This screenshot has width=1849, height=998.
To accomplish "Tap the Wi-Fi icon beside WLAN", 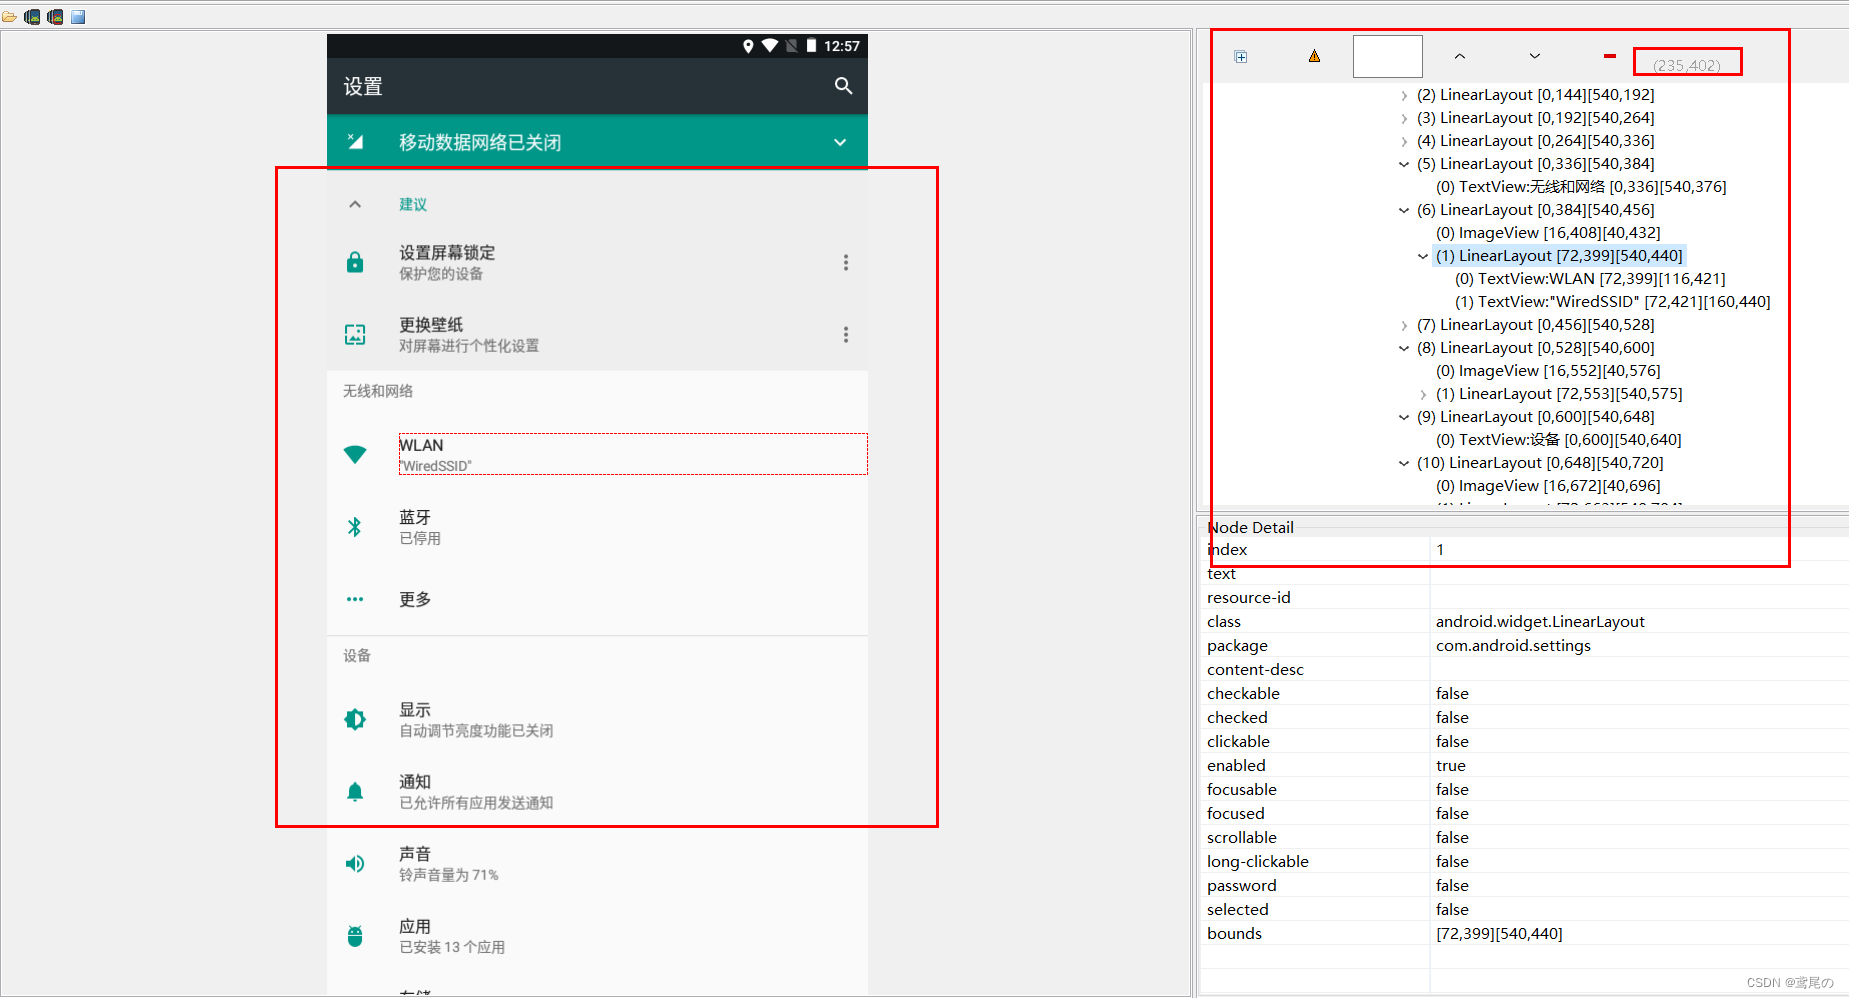I will (355, 454).
